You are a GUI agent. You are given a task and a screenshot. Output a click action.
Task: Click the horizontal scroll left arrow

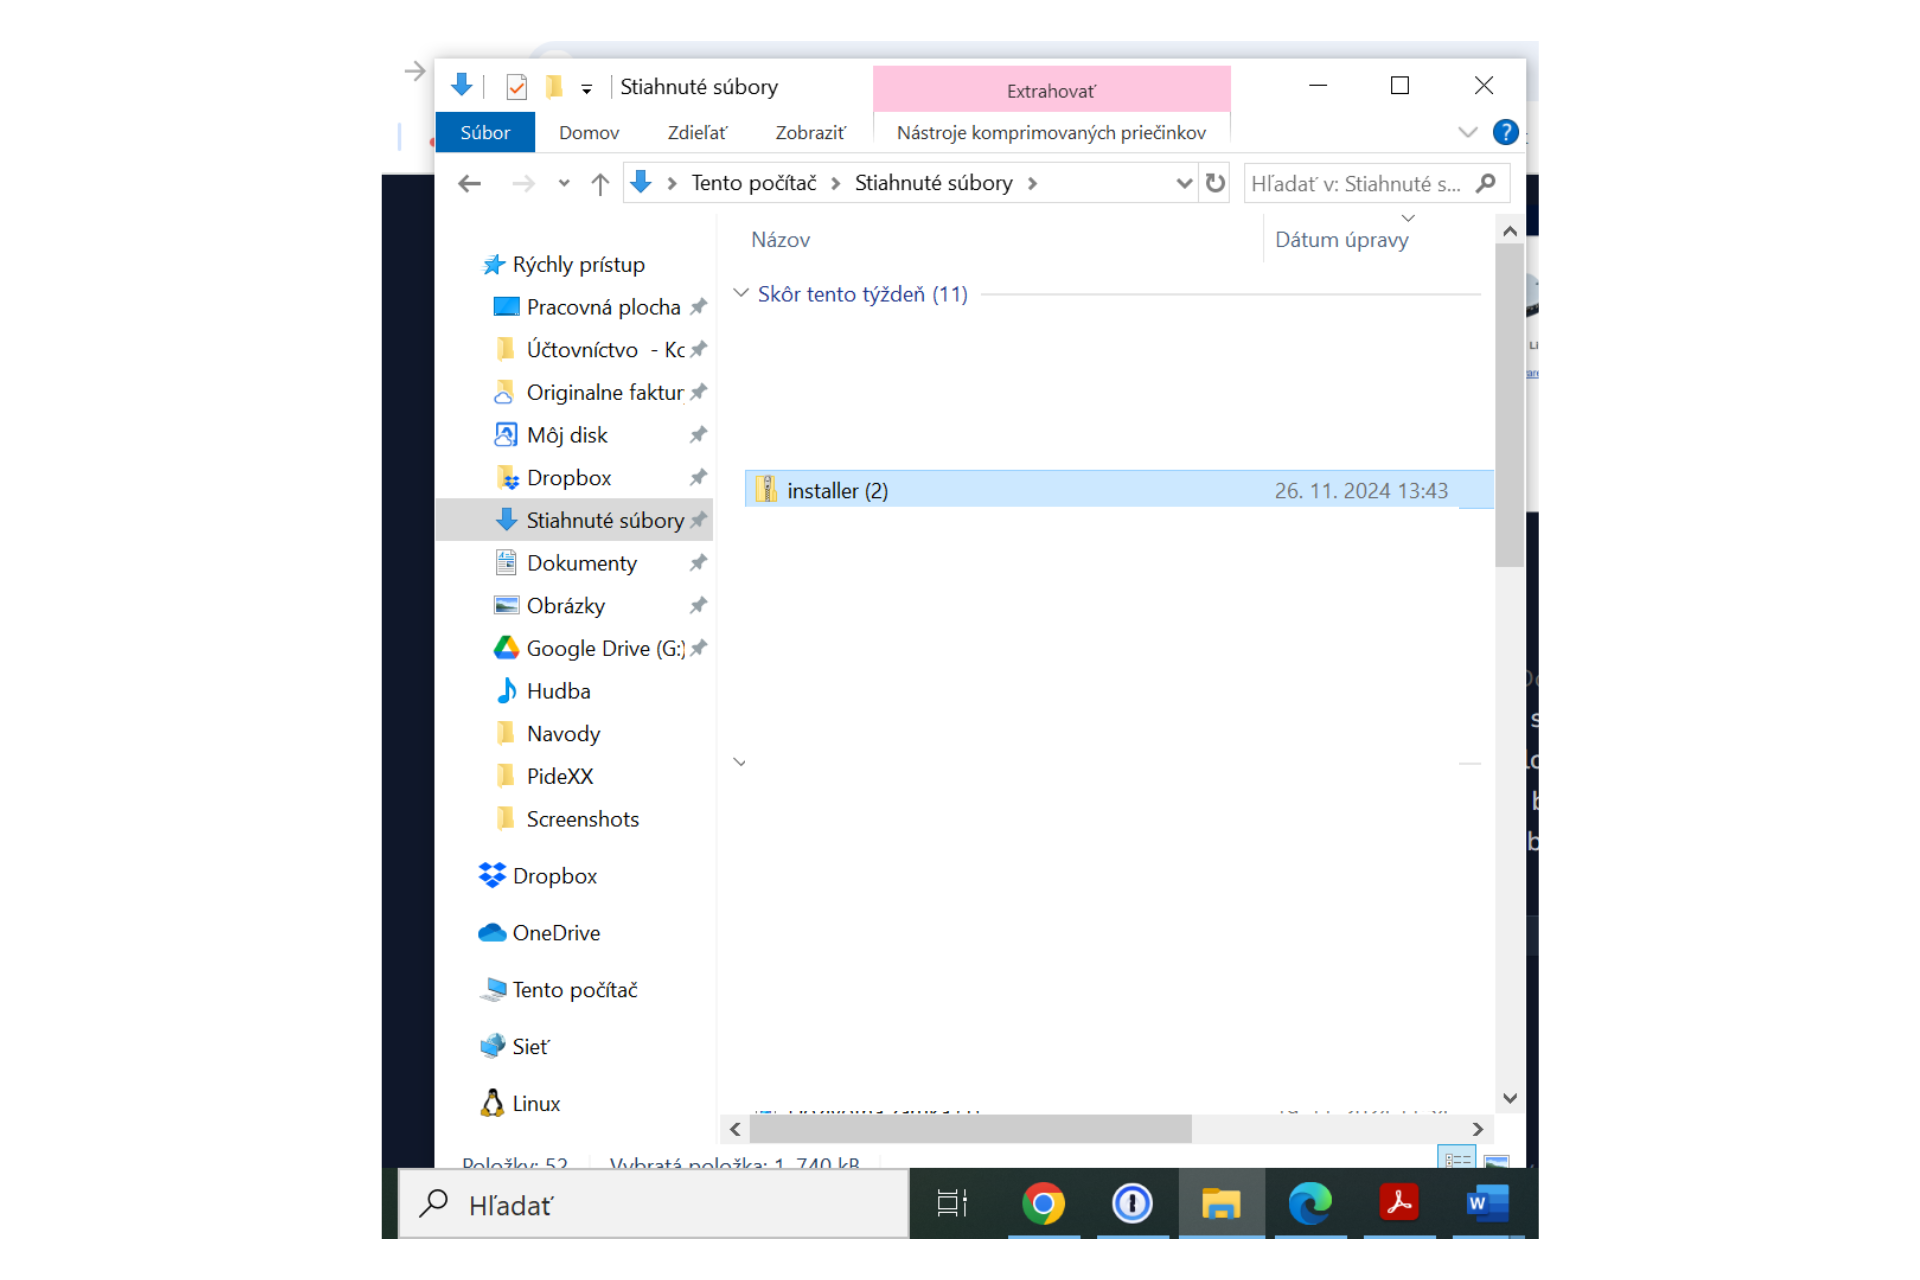tap(735, 1129)
